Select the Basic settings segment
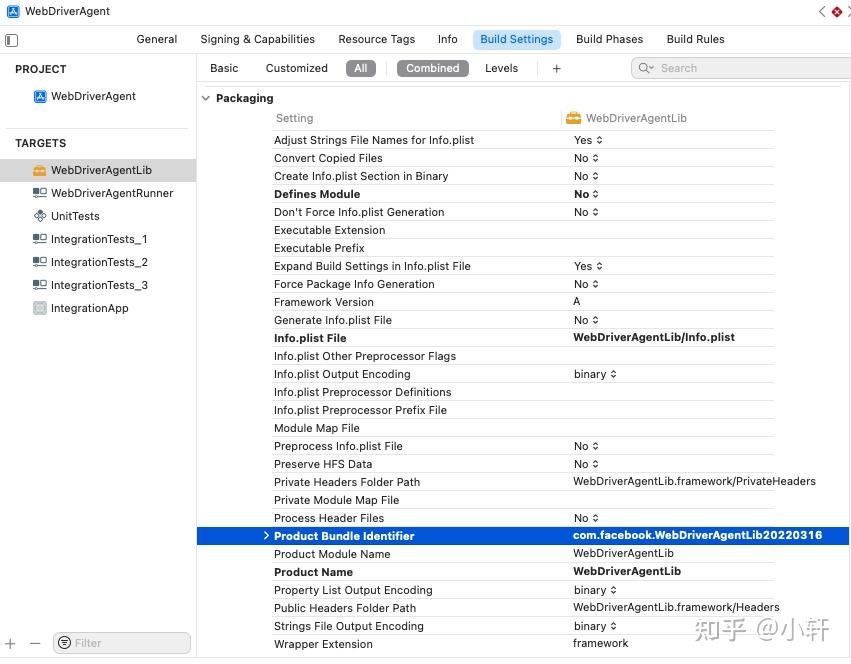 click(x=223, y=67)
